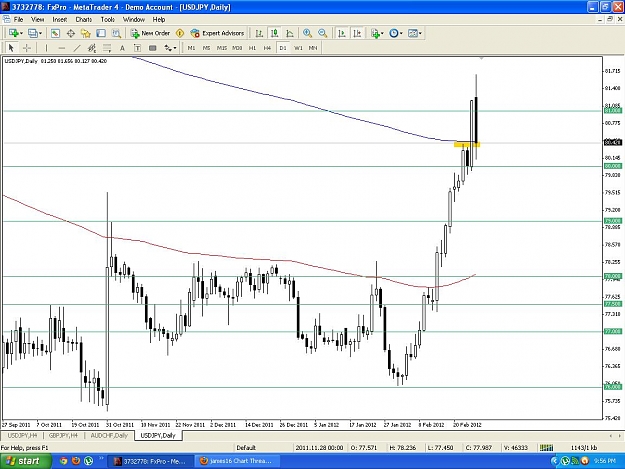Viewport: 625px width, 469px height.
Task: Open the Insert menu
Action: pyautogui.click(x=60, y=20)
